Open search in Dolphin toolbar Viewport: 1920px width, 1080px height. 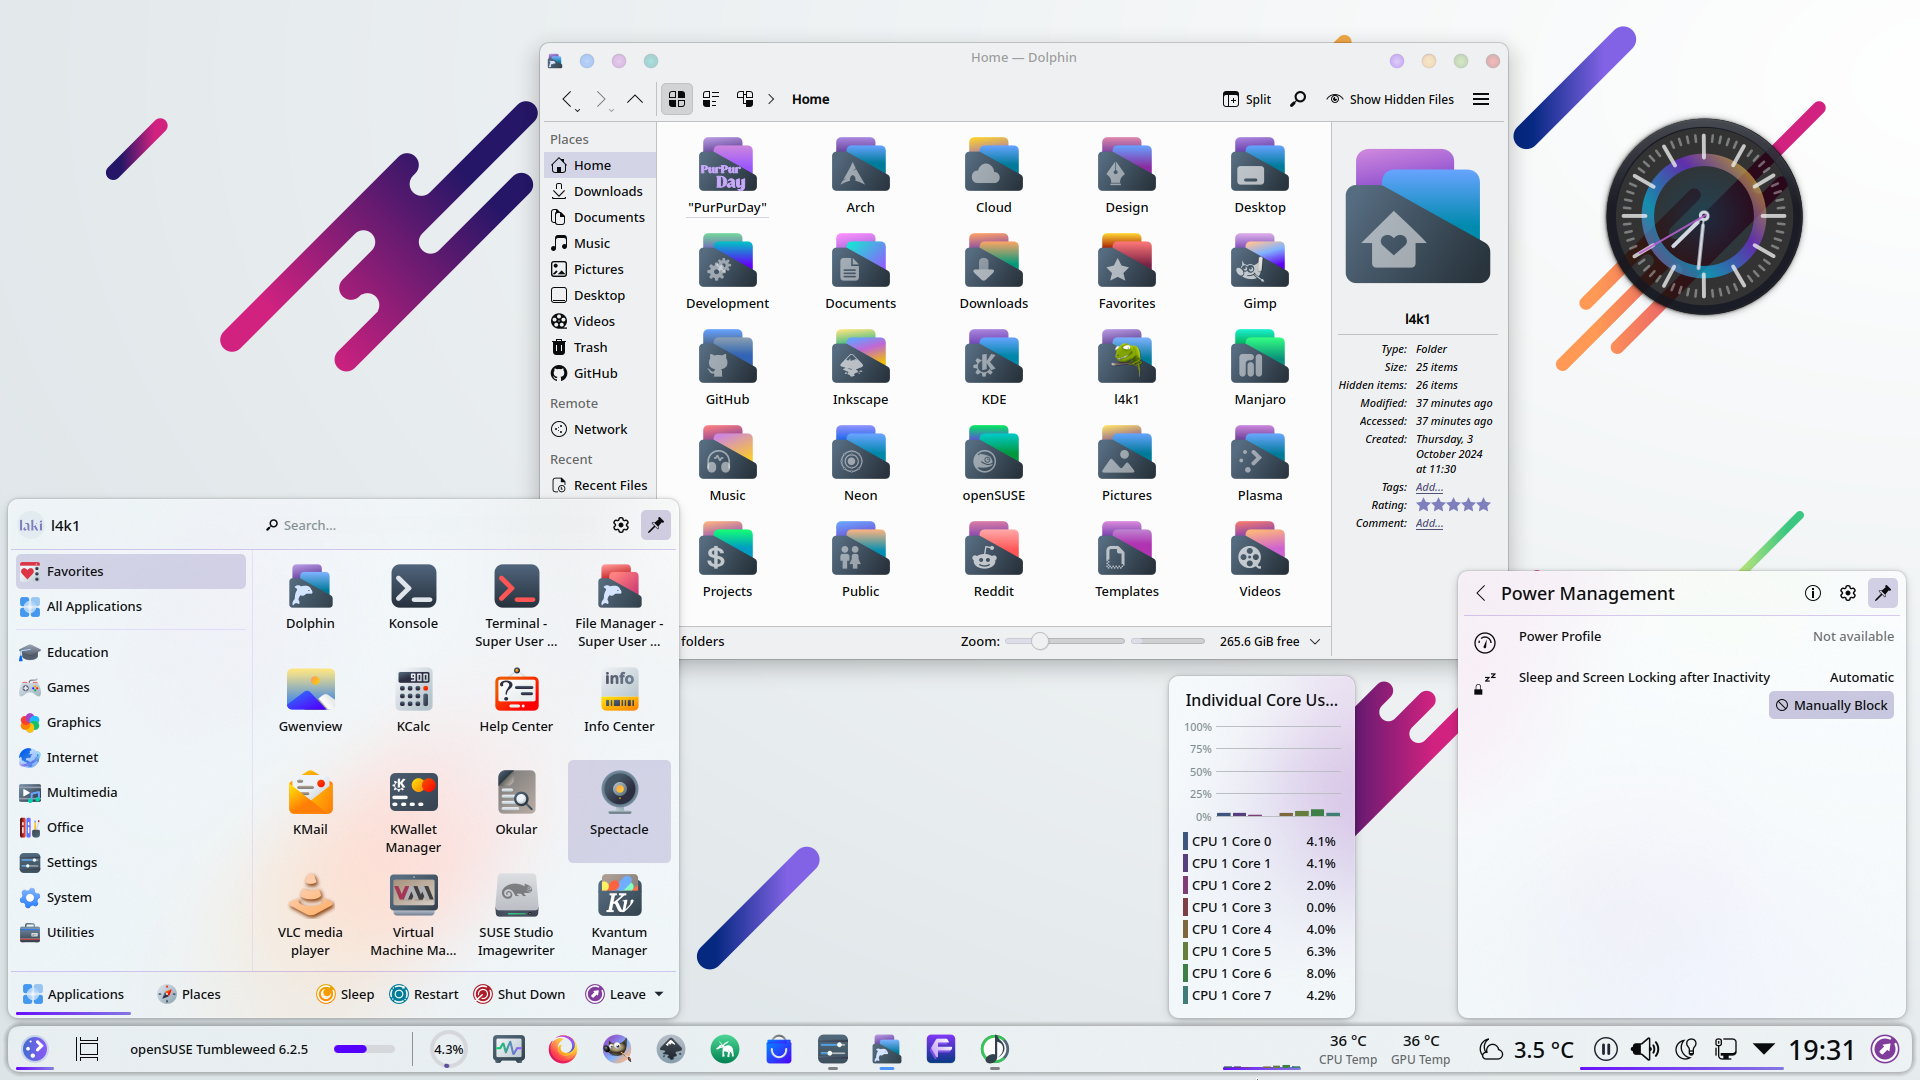click(x=1298, y=99)
